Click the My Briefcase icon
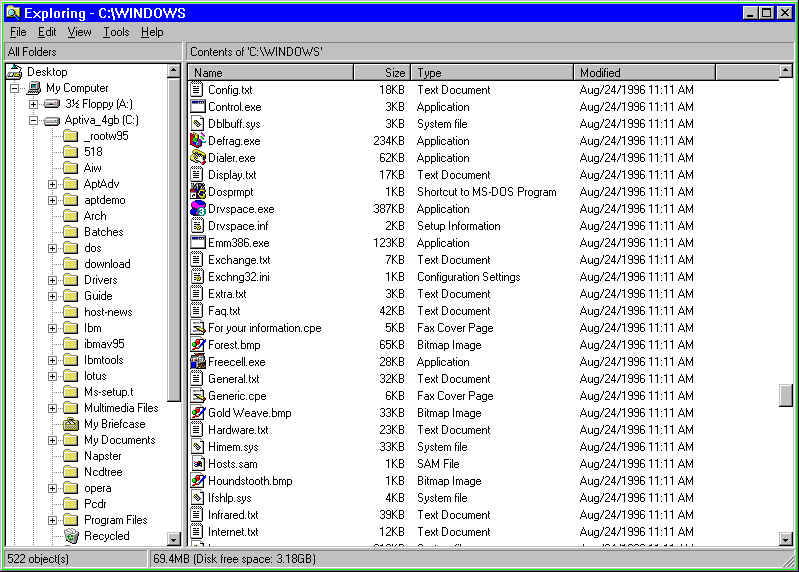This screenshot has width=799, height=572. [71, 424]
